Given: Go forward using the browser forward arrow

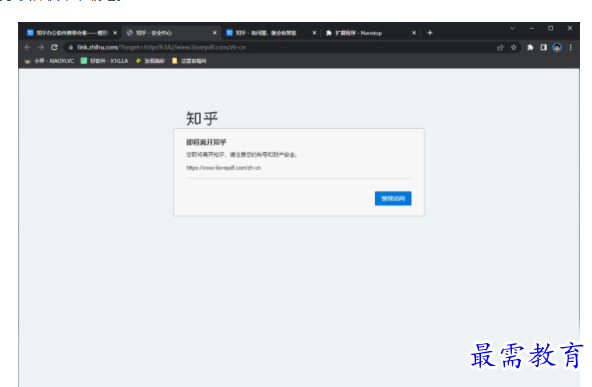Looking at the screenshot, I should pos(41,47).
